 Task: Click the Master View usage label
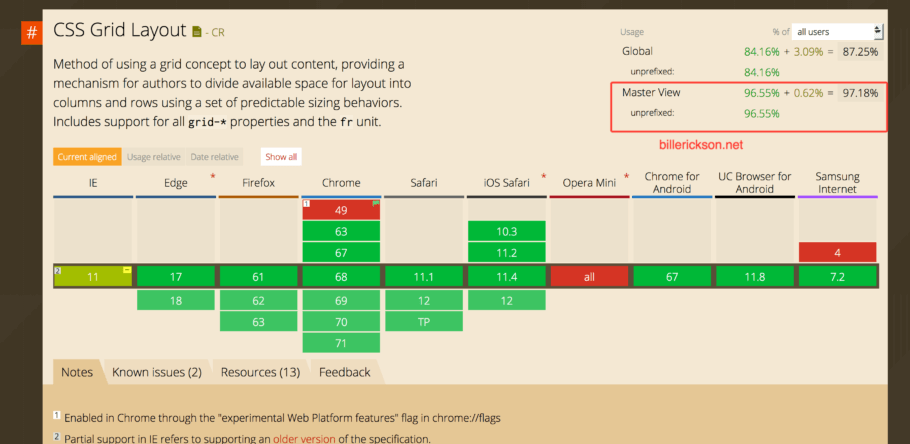pyautogui.click(x=651, y=92)
